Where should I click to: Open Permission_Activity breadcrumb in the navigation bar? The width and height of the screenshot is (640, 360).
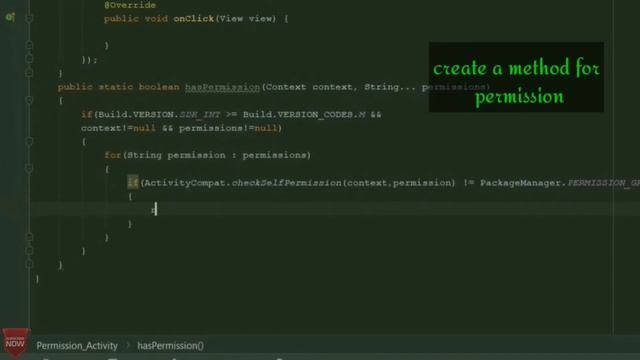pos(77,346)
